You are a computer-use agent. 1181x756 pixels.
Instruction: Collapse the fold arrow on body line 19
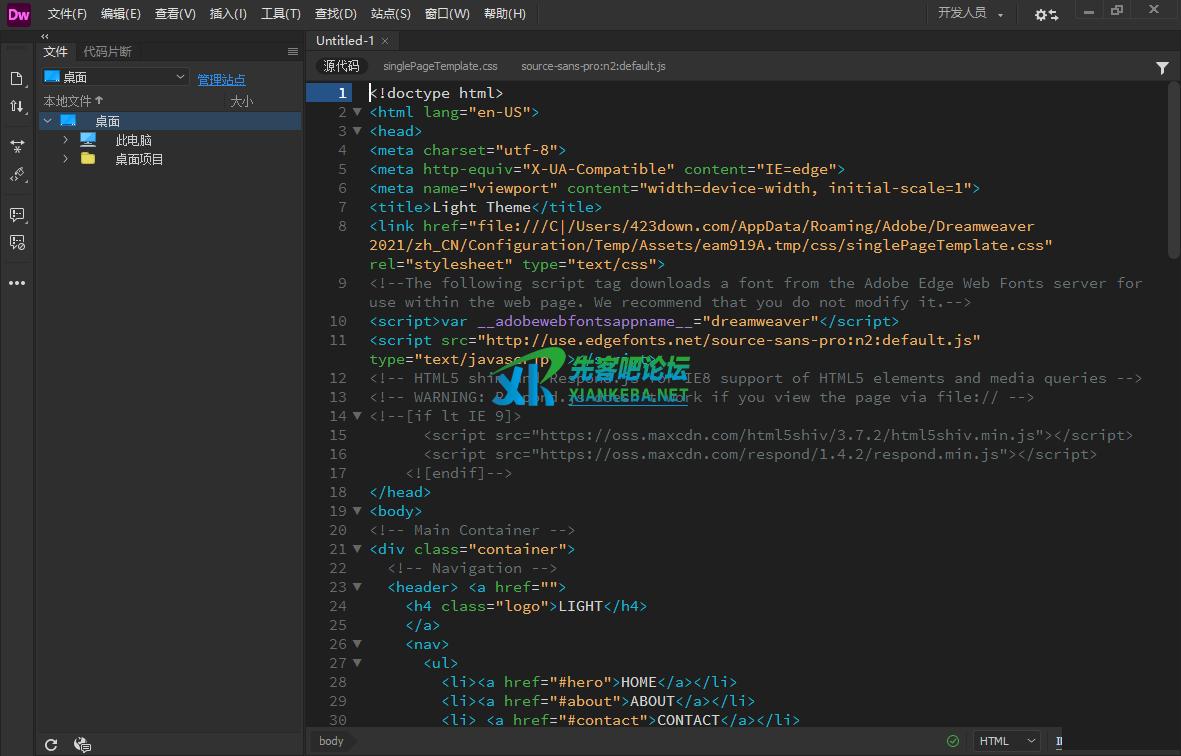(358, 511)
